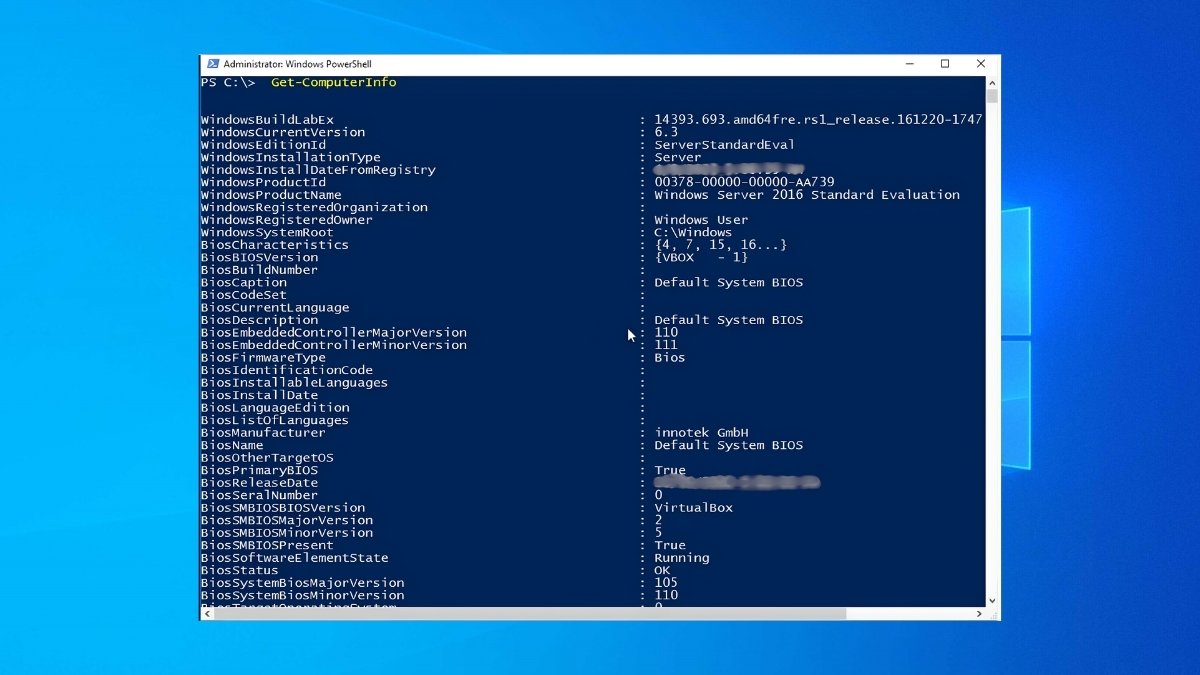The width and height of the screenshot is (1200, 675).
Task: Select the BiosReleaseDate property name
Action: tap(260, 483)
